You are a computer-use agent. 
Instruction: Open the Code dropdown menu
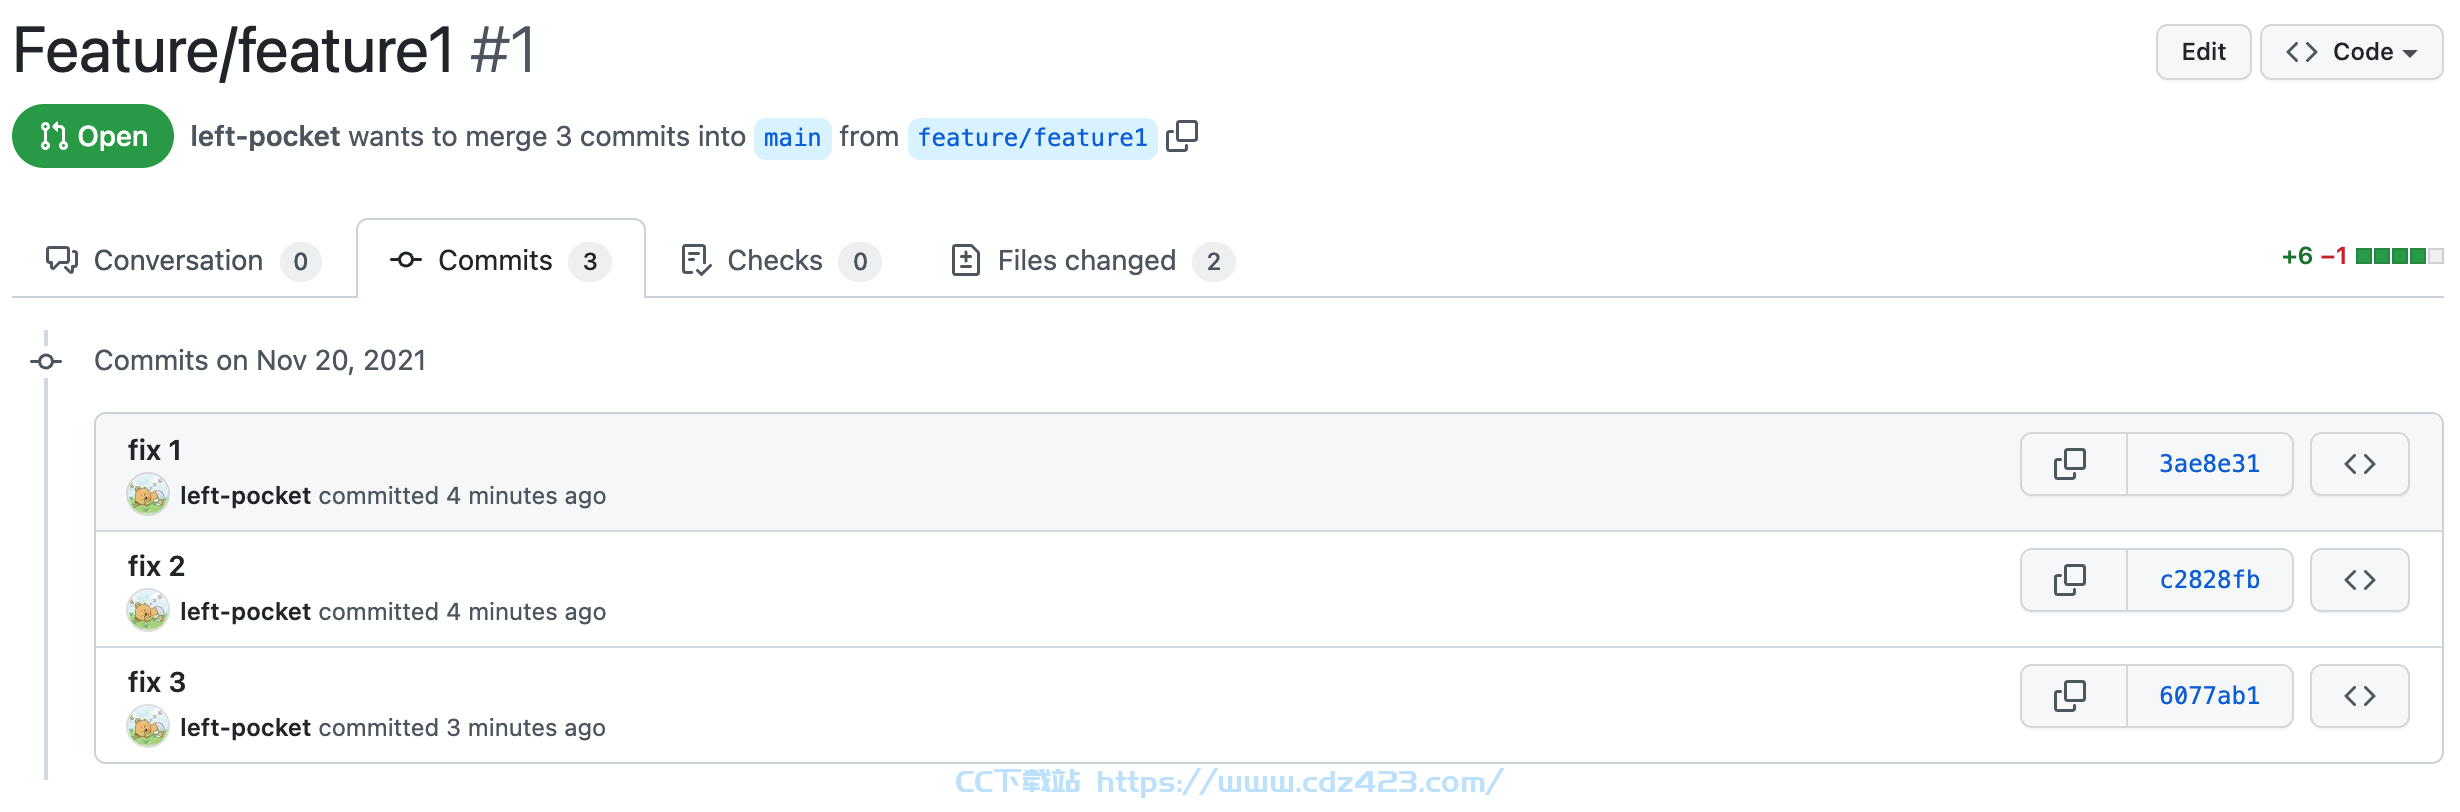click(2351, 52)
